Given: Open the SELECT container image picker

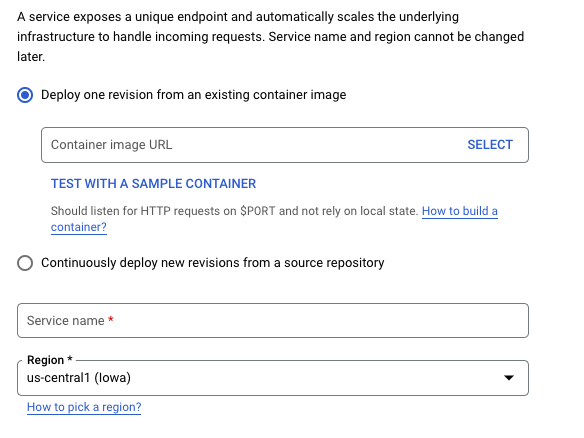Looking at the screenshot, I should [x=490, y=145].
